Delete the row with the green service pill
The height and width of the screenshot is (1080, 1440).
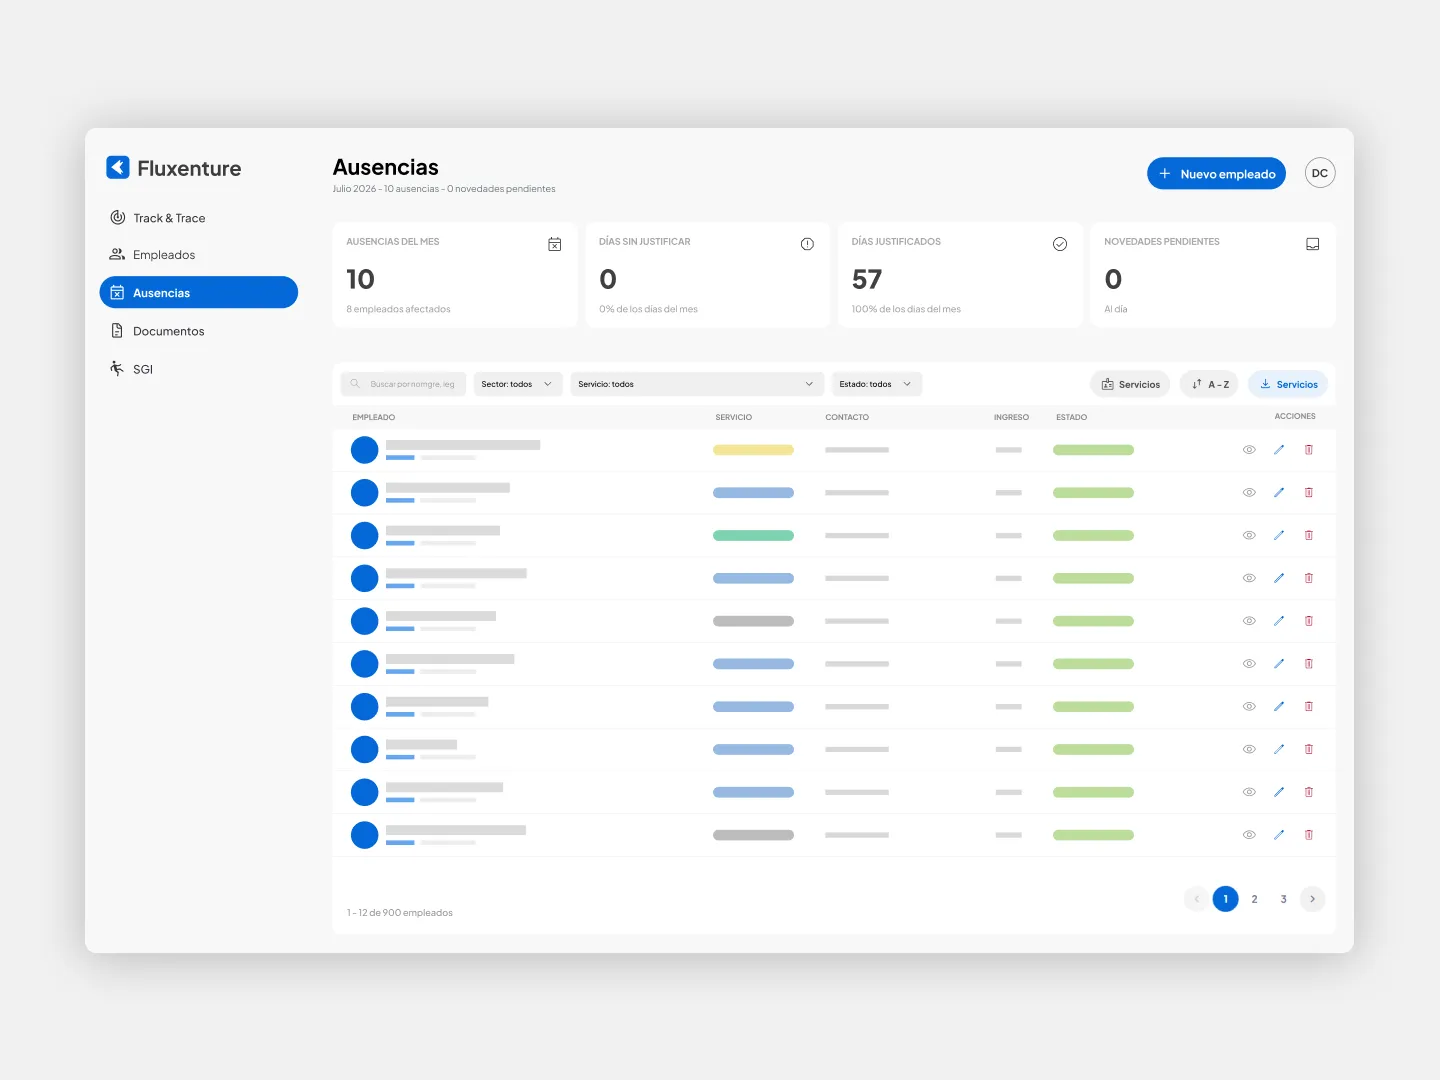[x=1309, y=536]
